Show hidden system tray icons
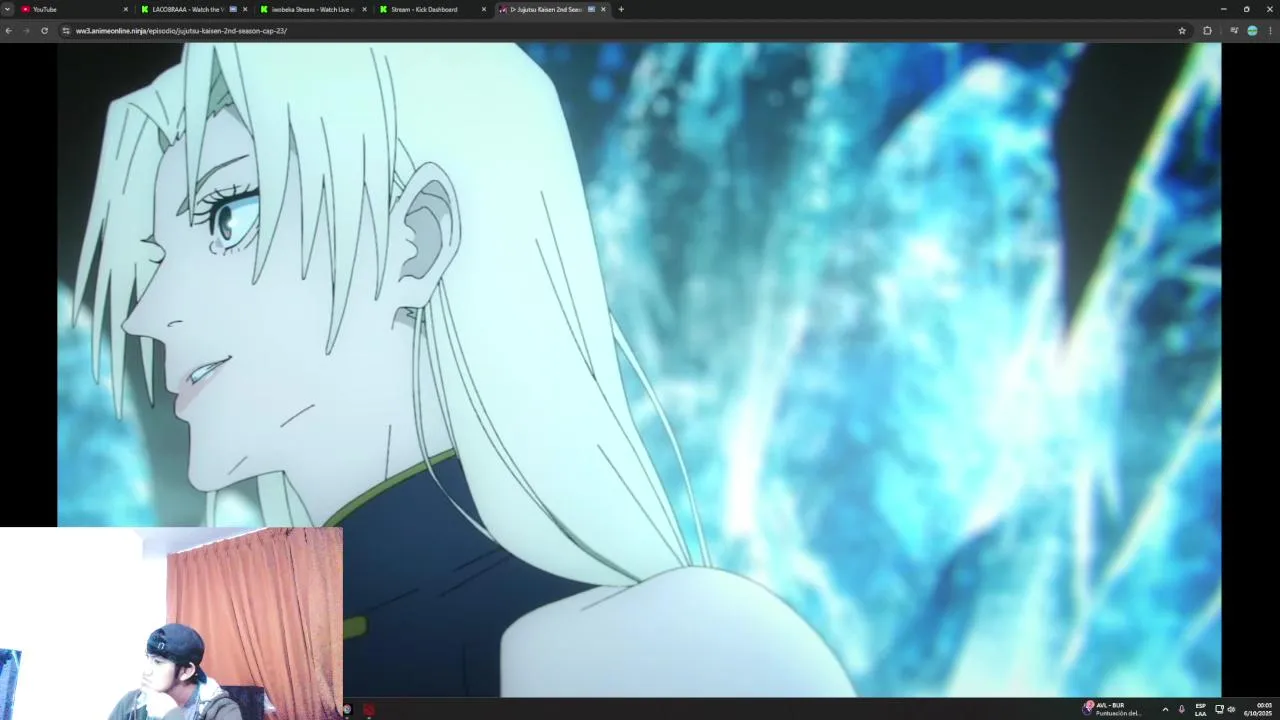This screenshot has height=720, width=1280. pos(1165,709)
